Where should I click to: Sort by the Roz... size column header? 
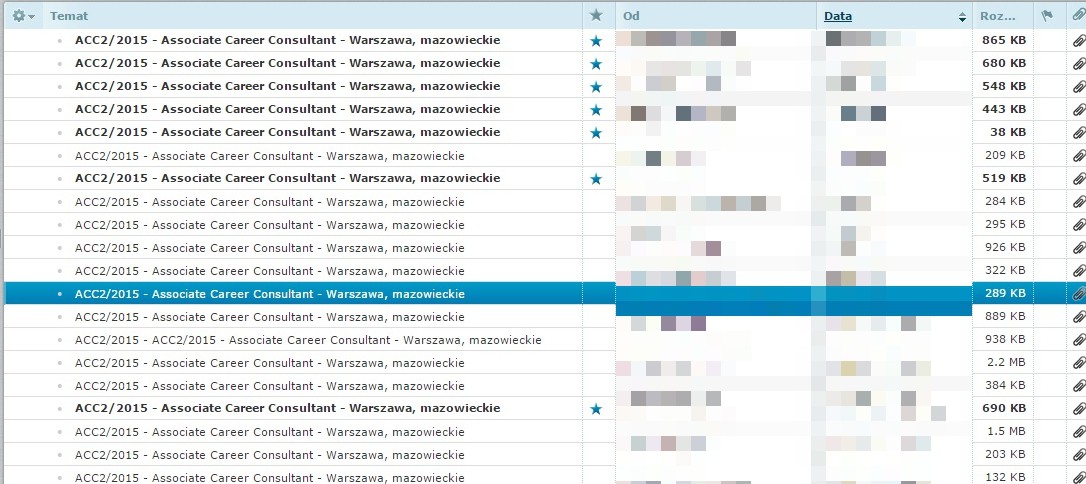coord(997,16)
